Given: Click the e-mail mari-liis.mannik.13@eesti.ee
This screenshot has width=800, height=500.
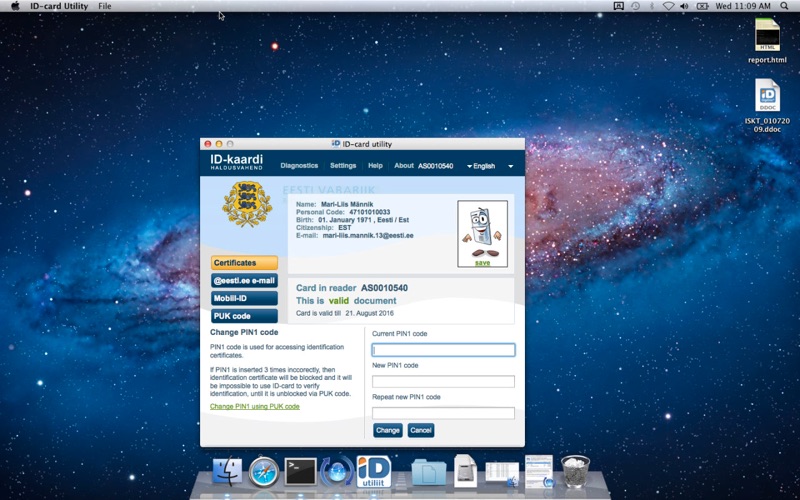Looking at the screenshot, I should (368, 236).
